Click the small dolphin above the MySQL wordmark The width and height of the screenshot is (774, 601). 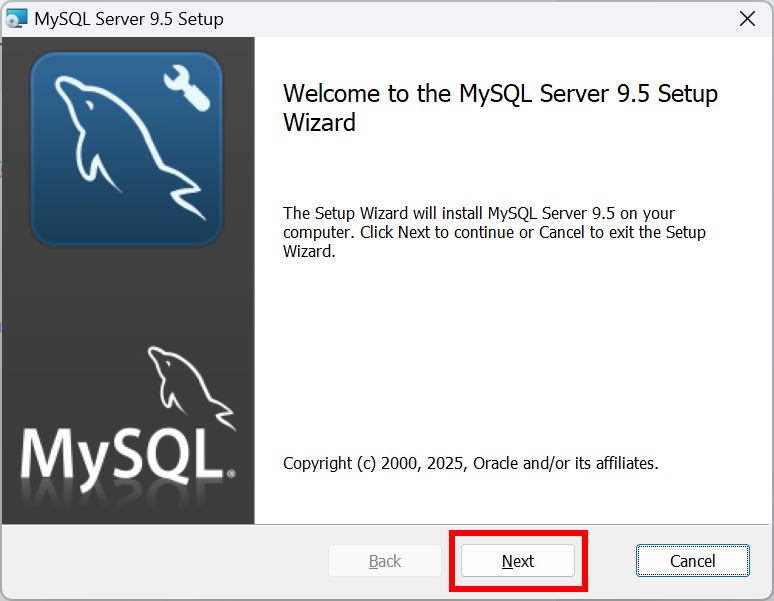(192, 388)
